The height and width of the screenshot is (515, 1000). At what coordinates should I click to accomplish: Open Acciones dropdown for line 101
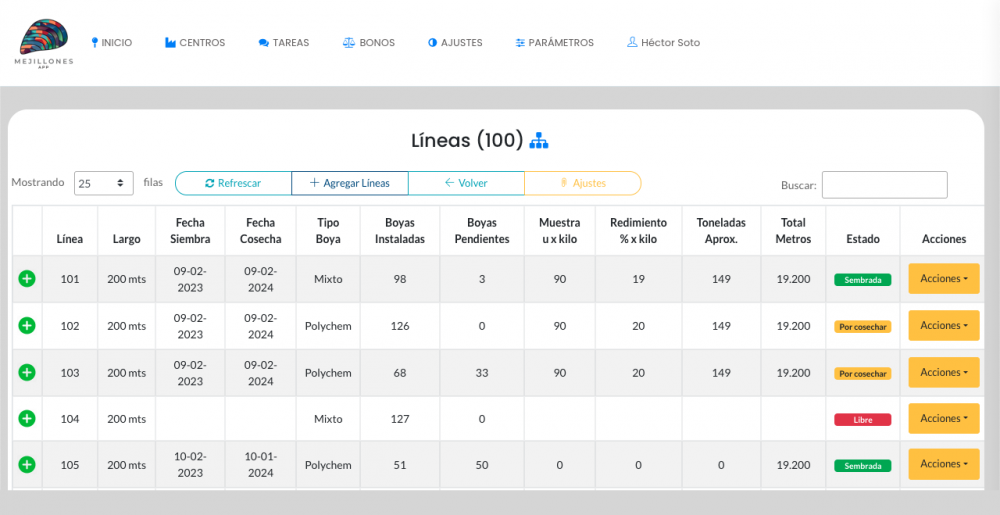point(944,279)
